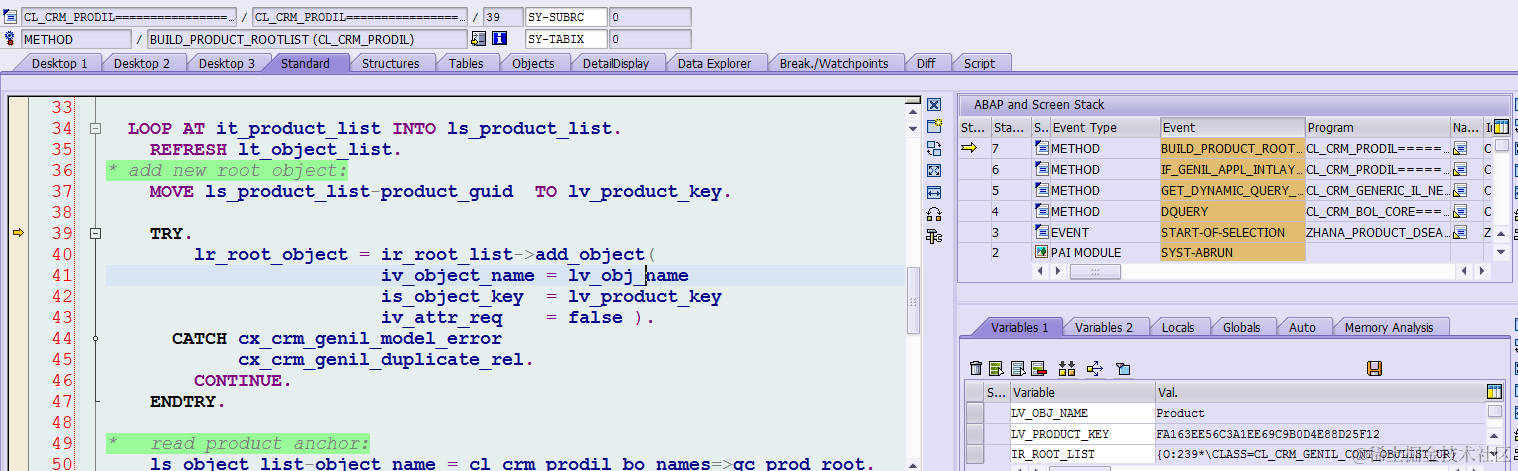Screen dimensions: 1518x471
Task: Click the Val. column header
Action: point(1319,392)
